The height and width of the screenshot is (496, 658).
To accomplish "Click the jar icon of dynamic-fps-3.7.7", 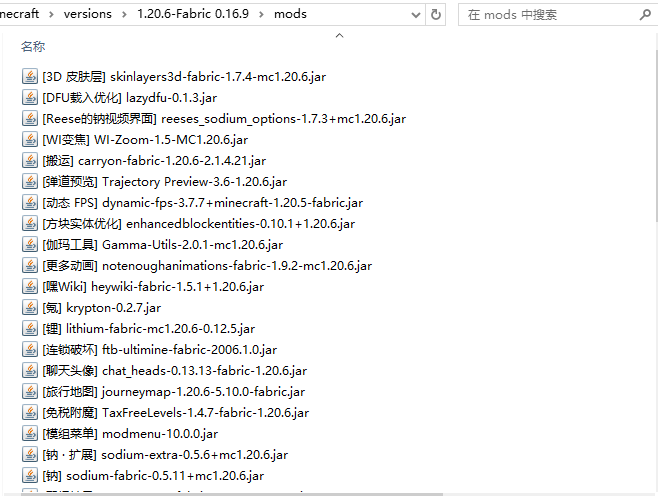I will (29, 202).
